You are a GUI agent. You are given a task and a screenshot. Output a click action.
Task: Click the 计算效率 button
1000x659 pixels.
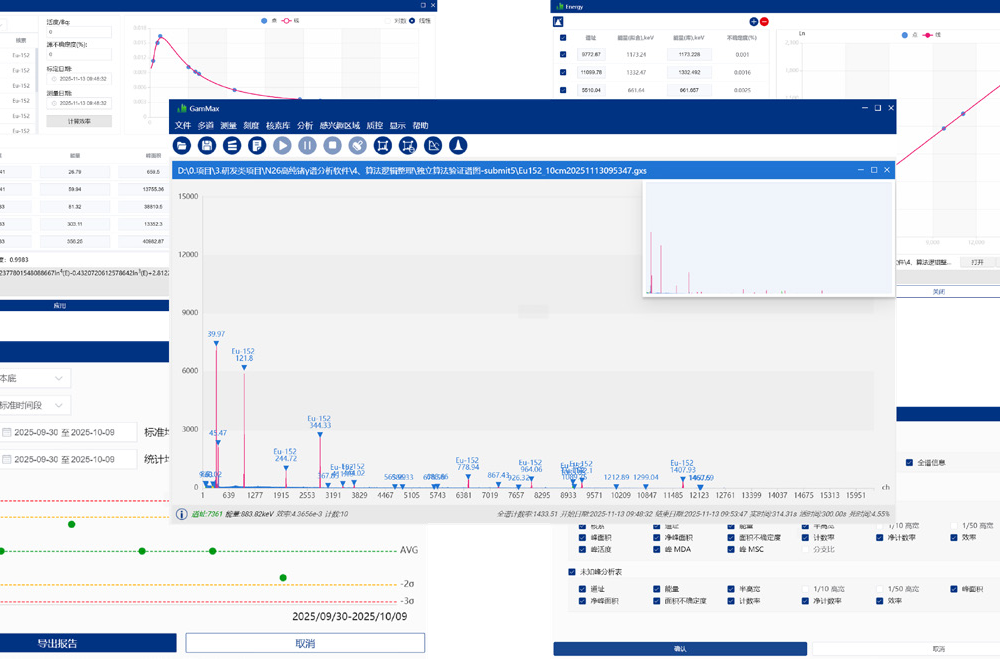tap(80, 121)
